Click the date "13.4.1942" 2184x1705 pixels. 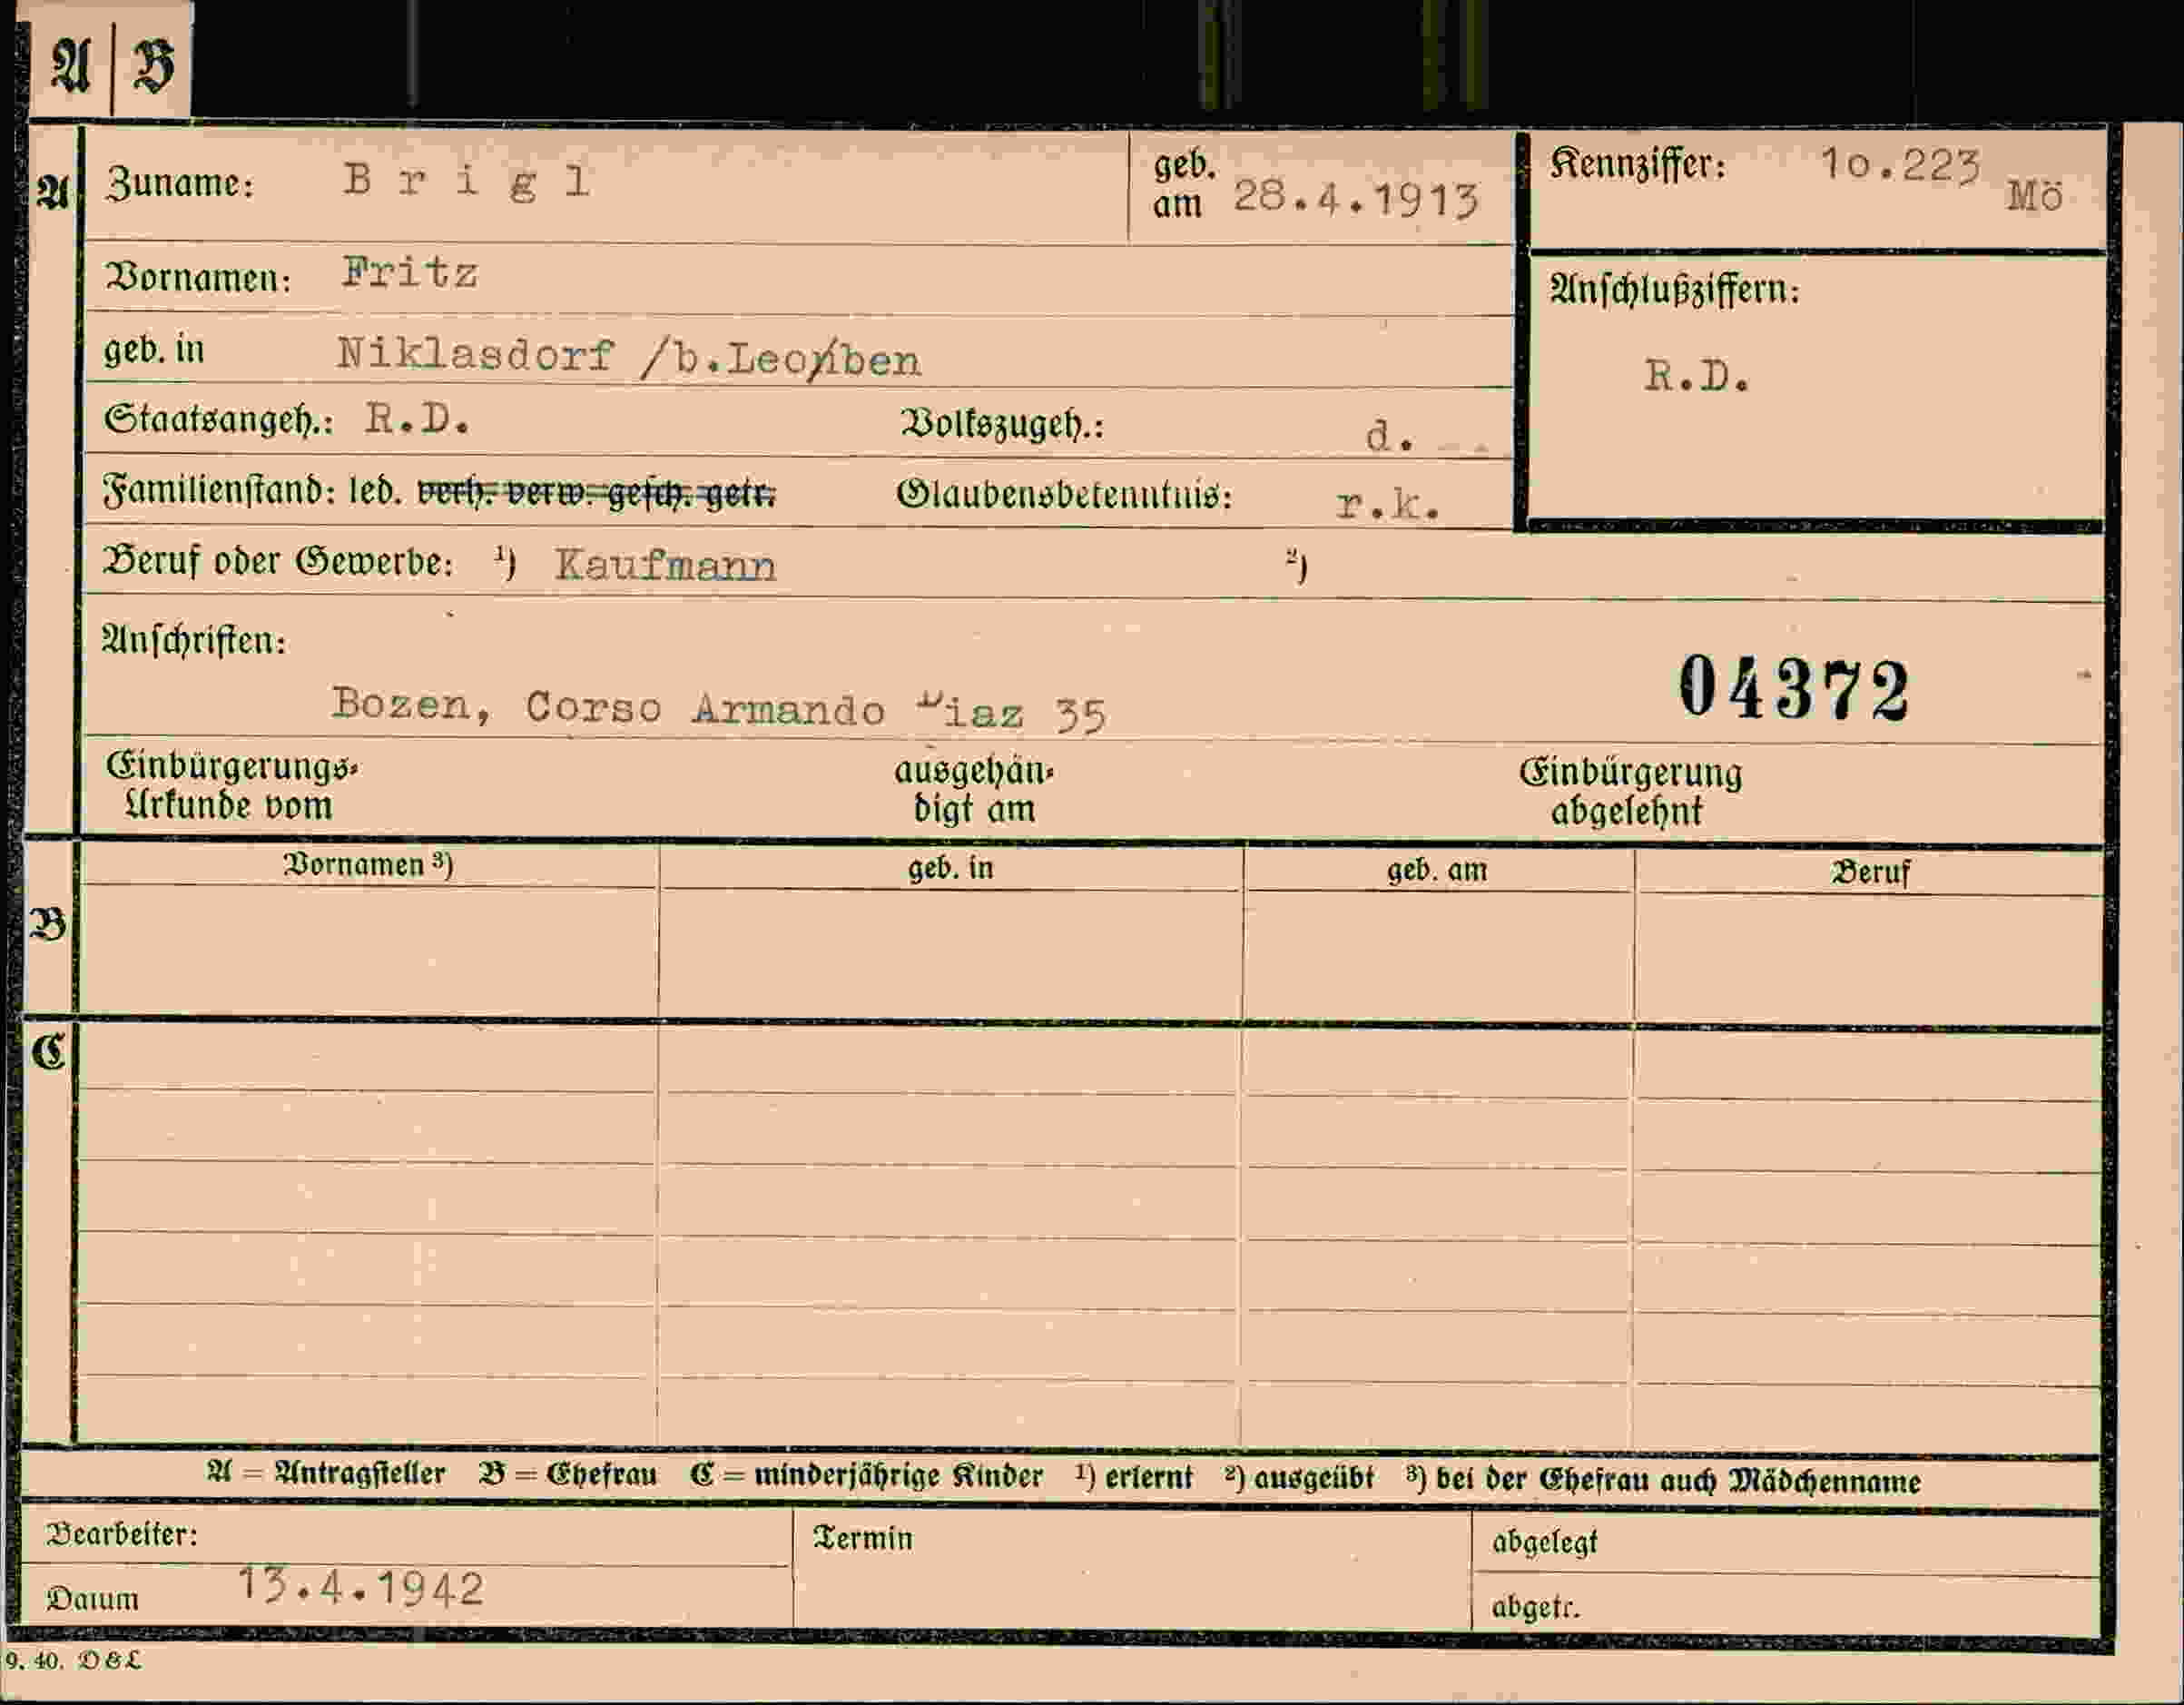click(361, 1587)
